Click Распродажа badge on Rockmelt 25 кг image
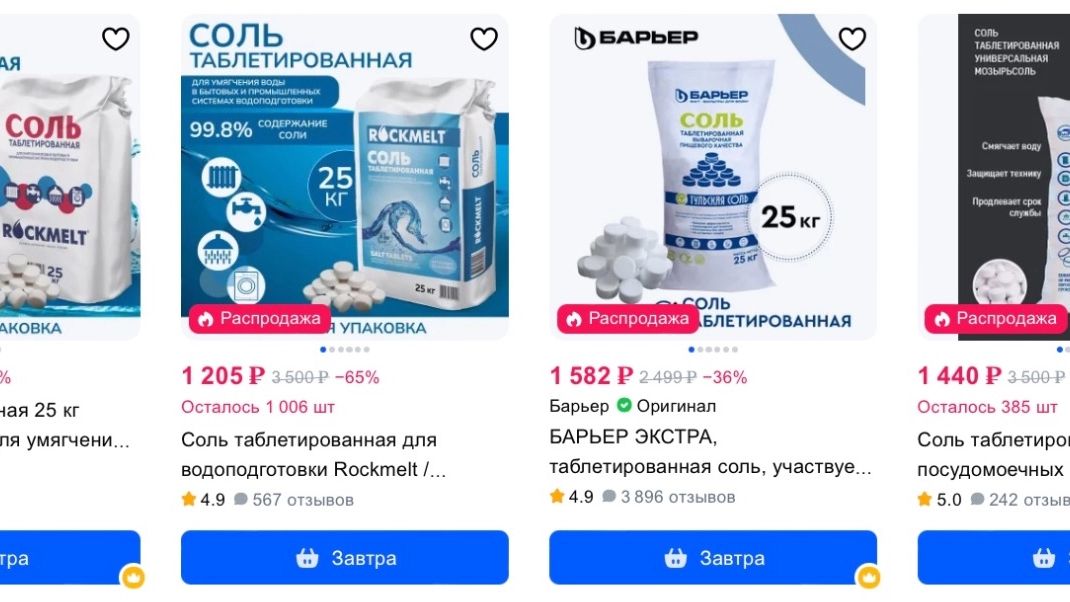The height and width of the screenshot is (602, 1070). coord(259,319)
